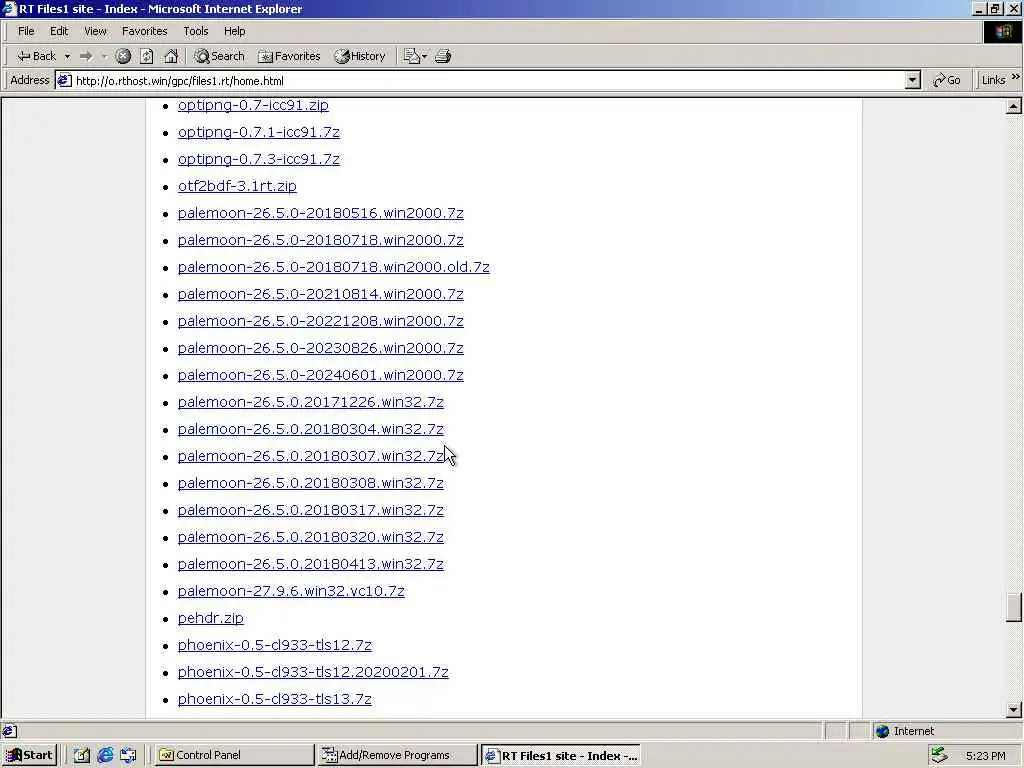The width and height of the screenshot is (1024, 768).
Task: Open palemoon-26.5.0-20240601.win2000.7z link
Action: 321,375
